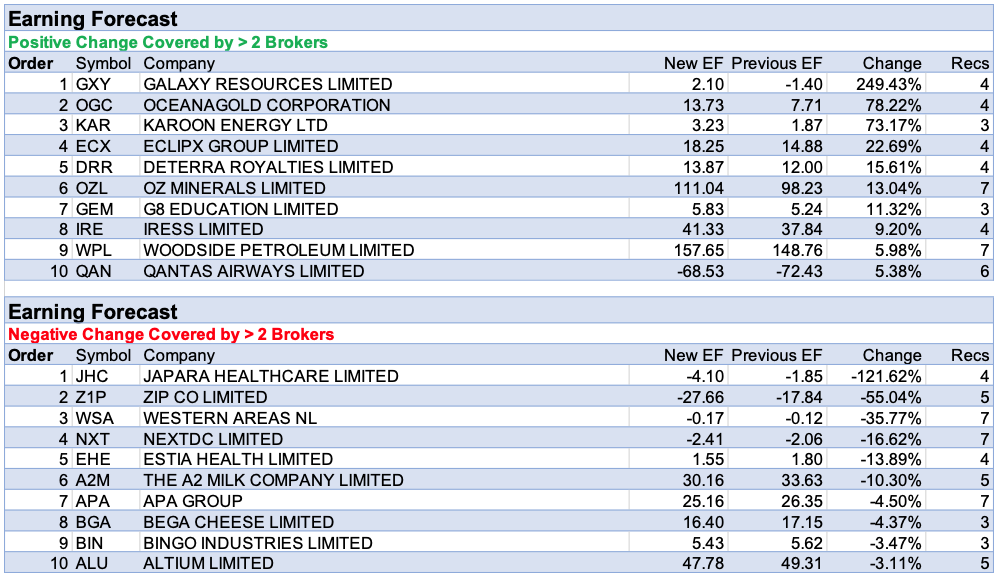Click the KAR symbol cell
Screen dimensions: 999x578
(x=93, y=126)
